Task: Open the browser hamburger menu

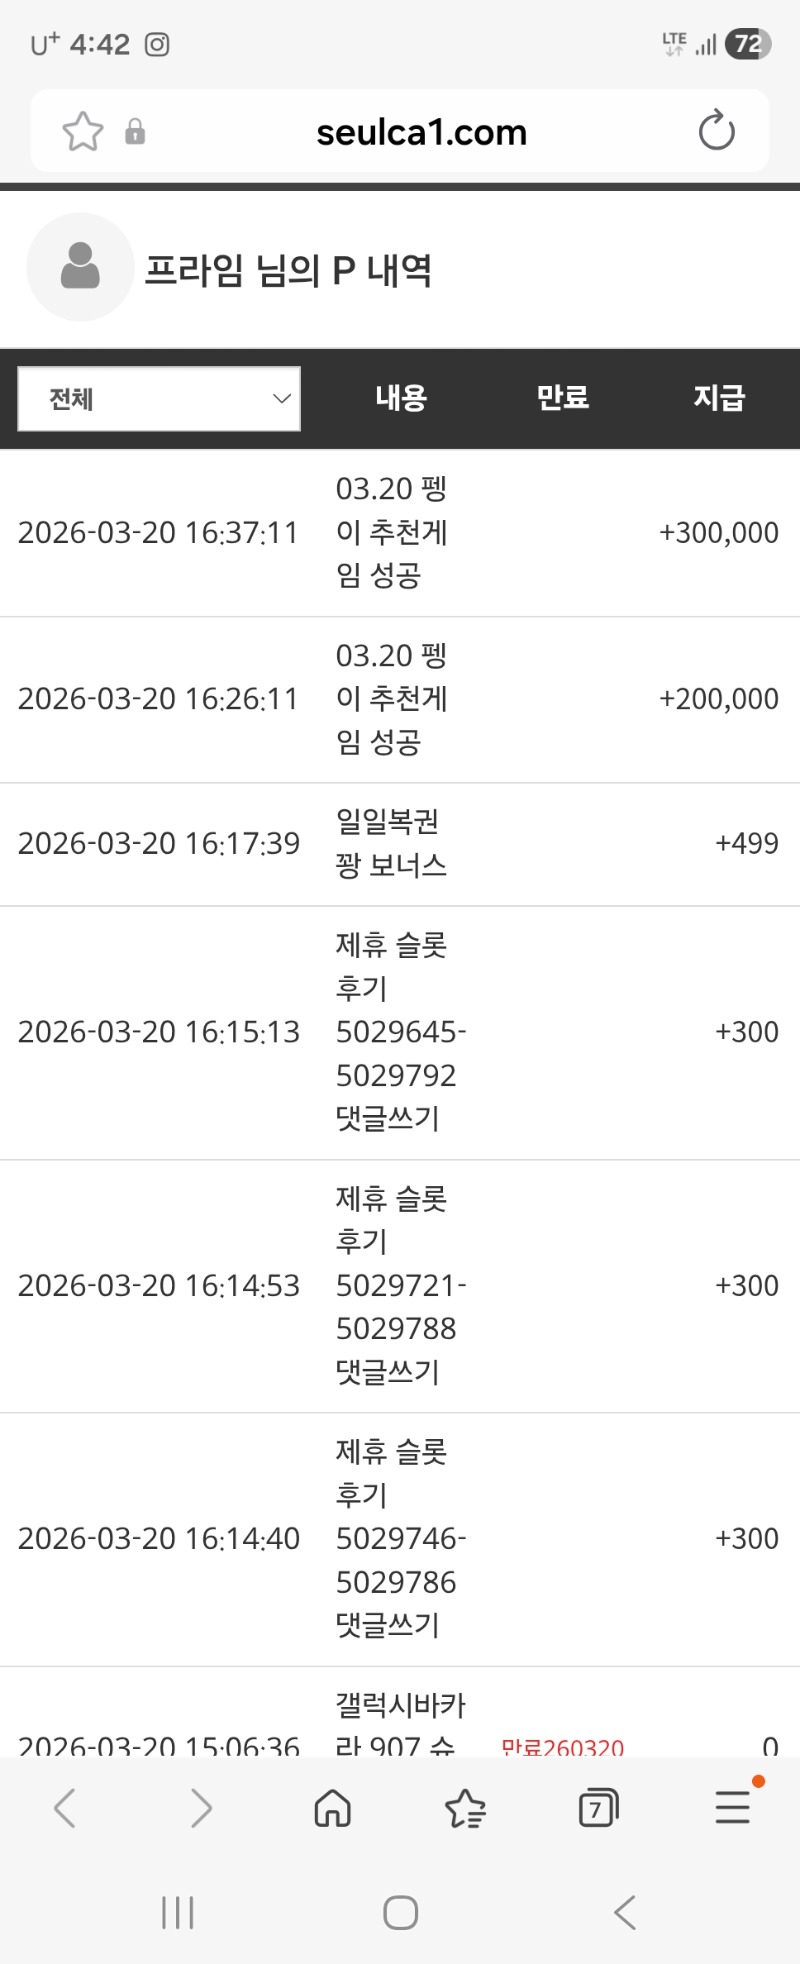Action: point(732,1808)
